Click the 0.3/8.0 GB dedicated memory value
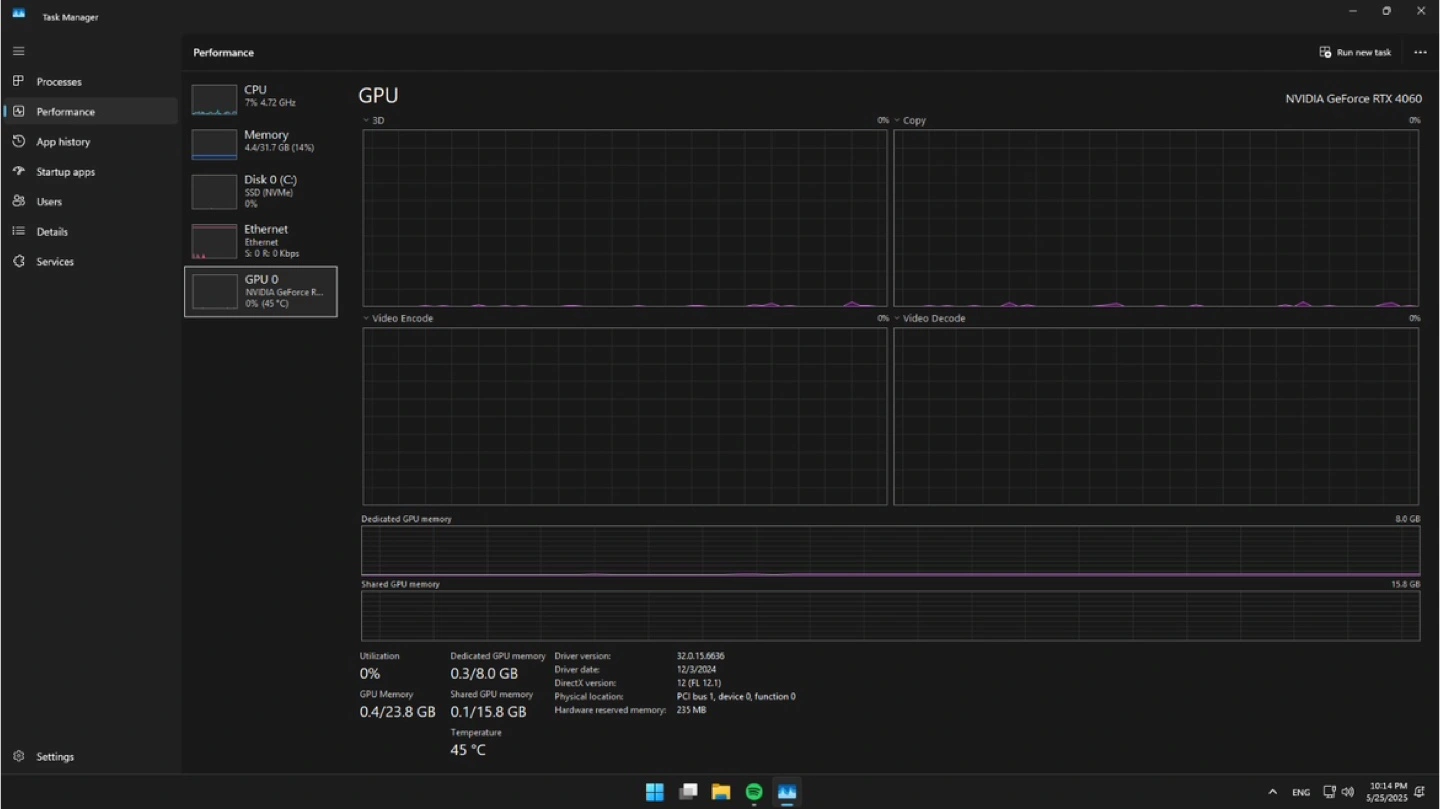This screenshot has width=1440, height=809. point(484,674)
